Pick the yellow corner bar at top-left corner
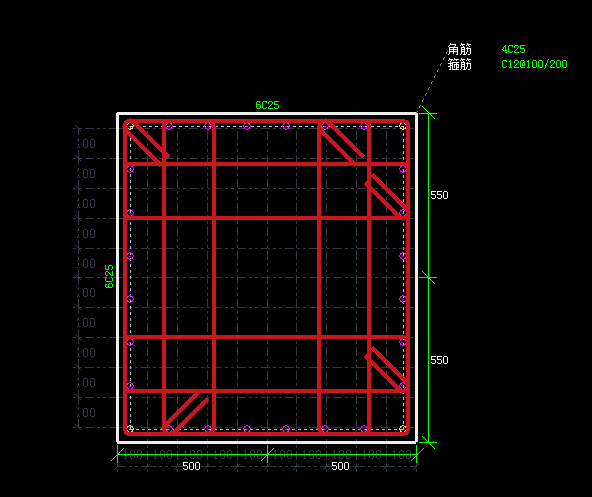Image resolution: width=592 pixels, height=497 pixels. pyautogui.click(x=130, y=126)
